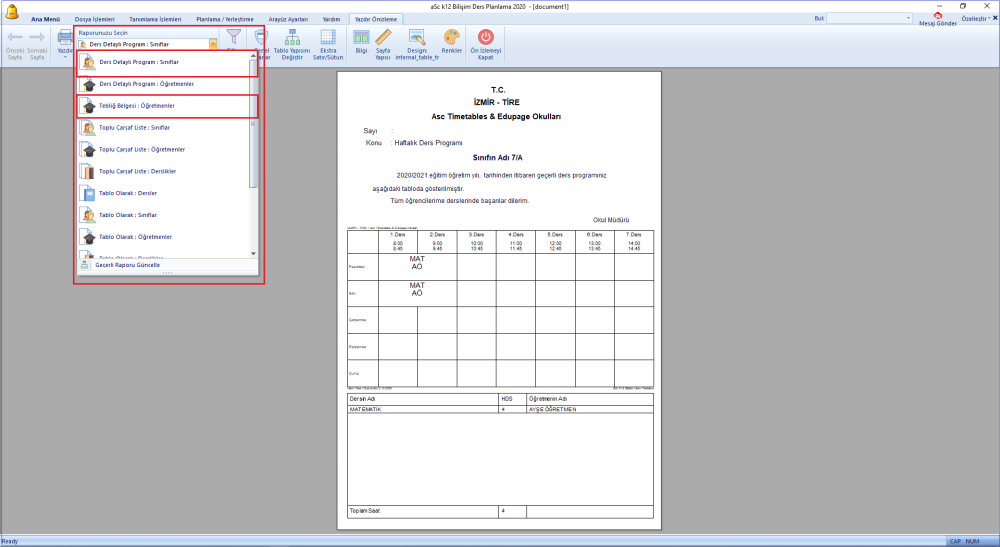Switch to Dosya İşlemleri tab

(x=94, y=19)
